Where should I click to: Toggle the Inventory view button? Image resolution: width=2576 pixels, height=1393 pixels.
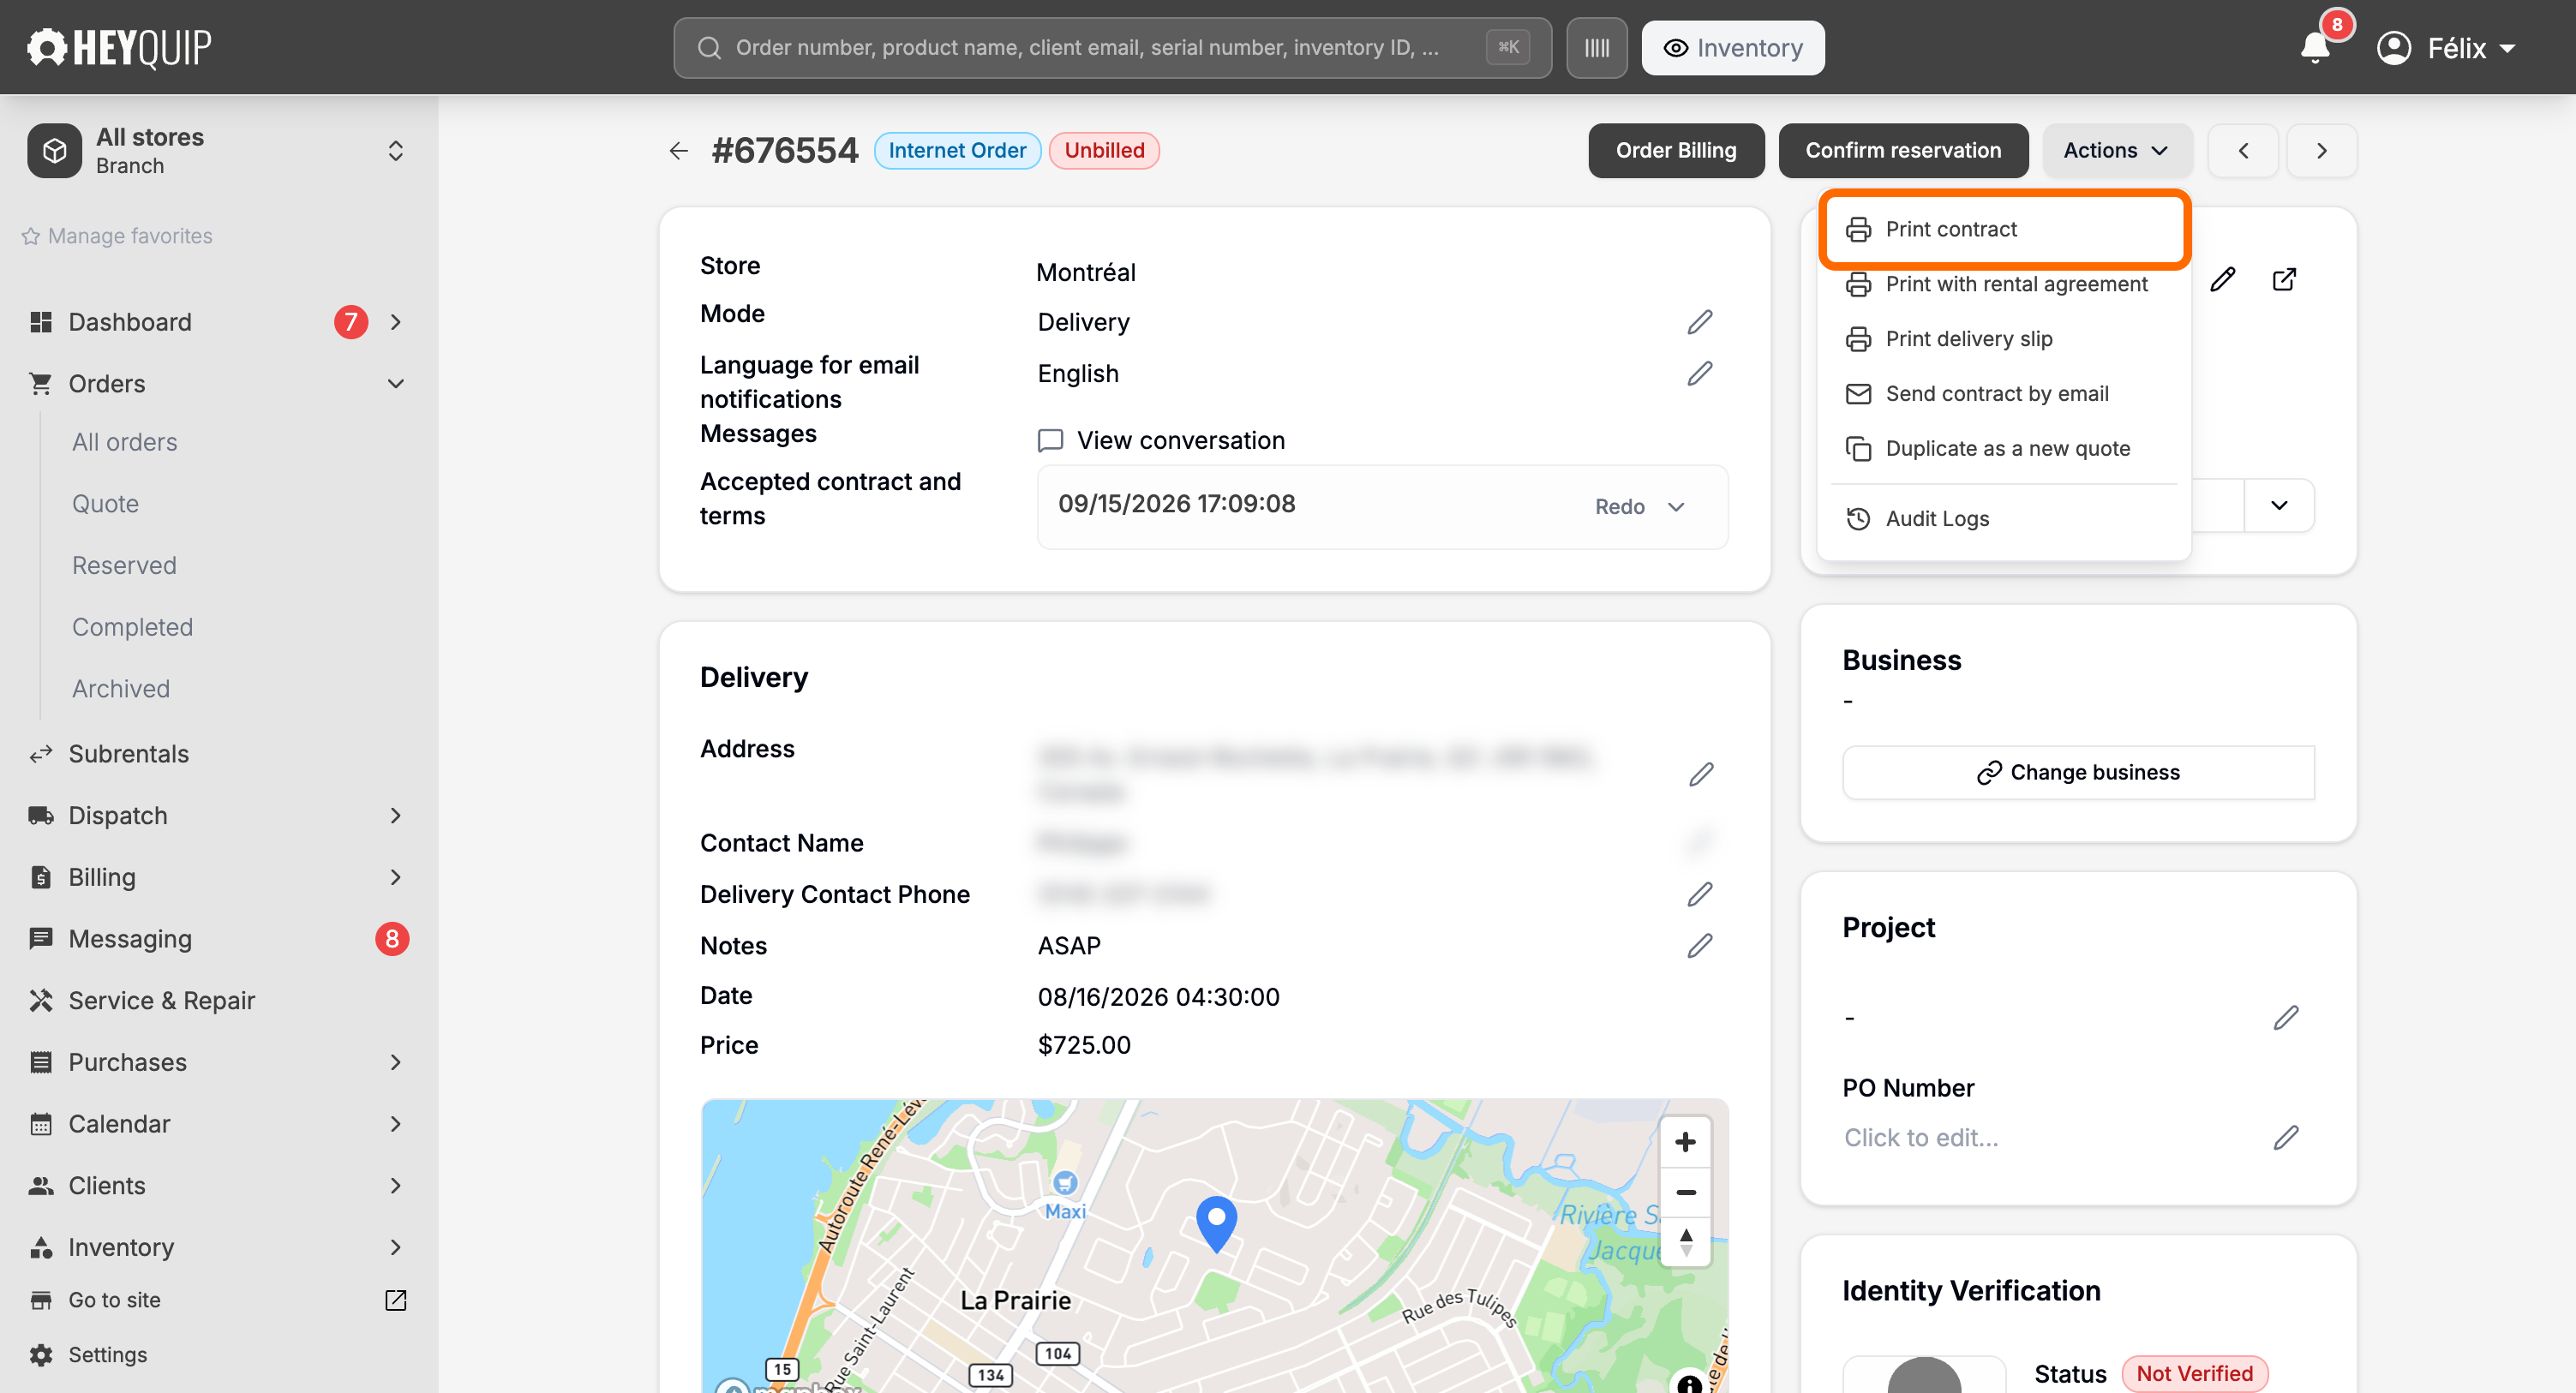pyautogui.click(x=1733, y=48)
